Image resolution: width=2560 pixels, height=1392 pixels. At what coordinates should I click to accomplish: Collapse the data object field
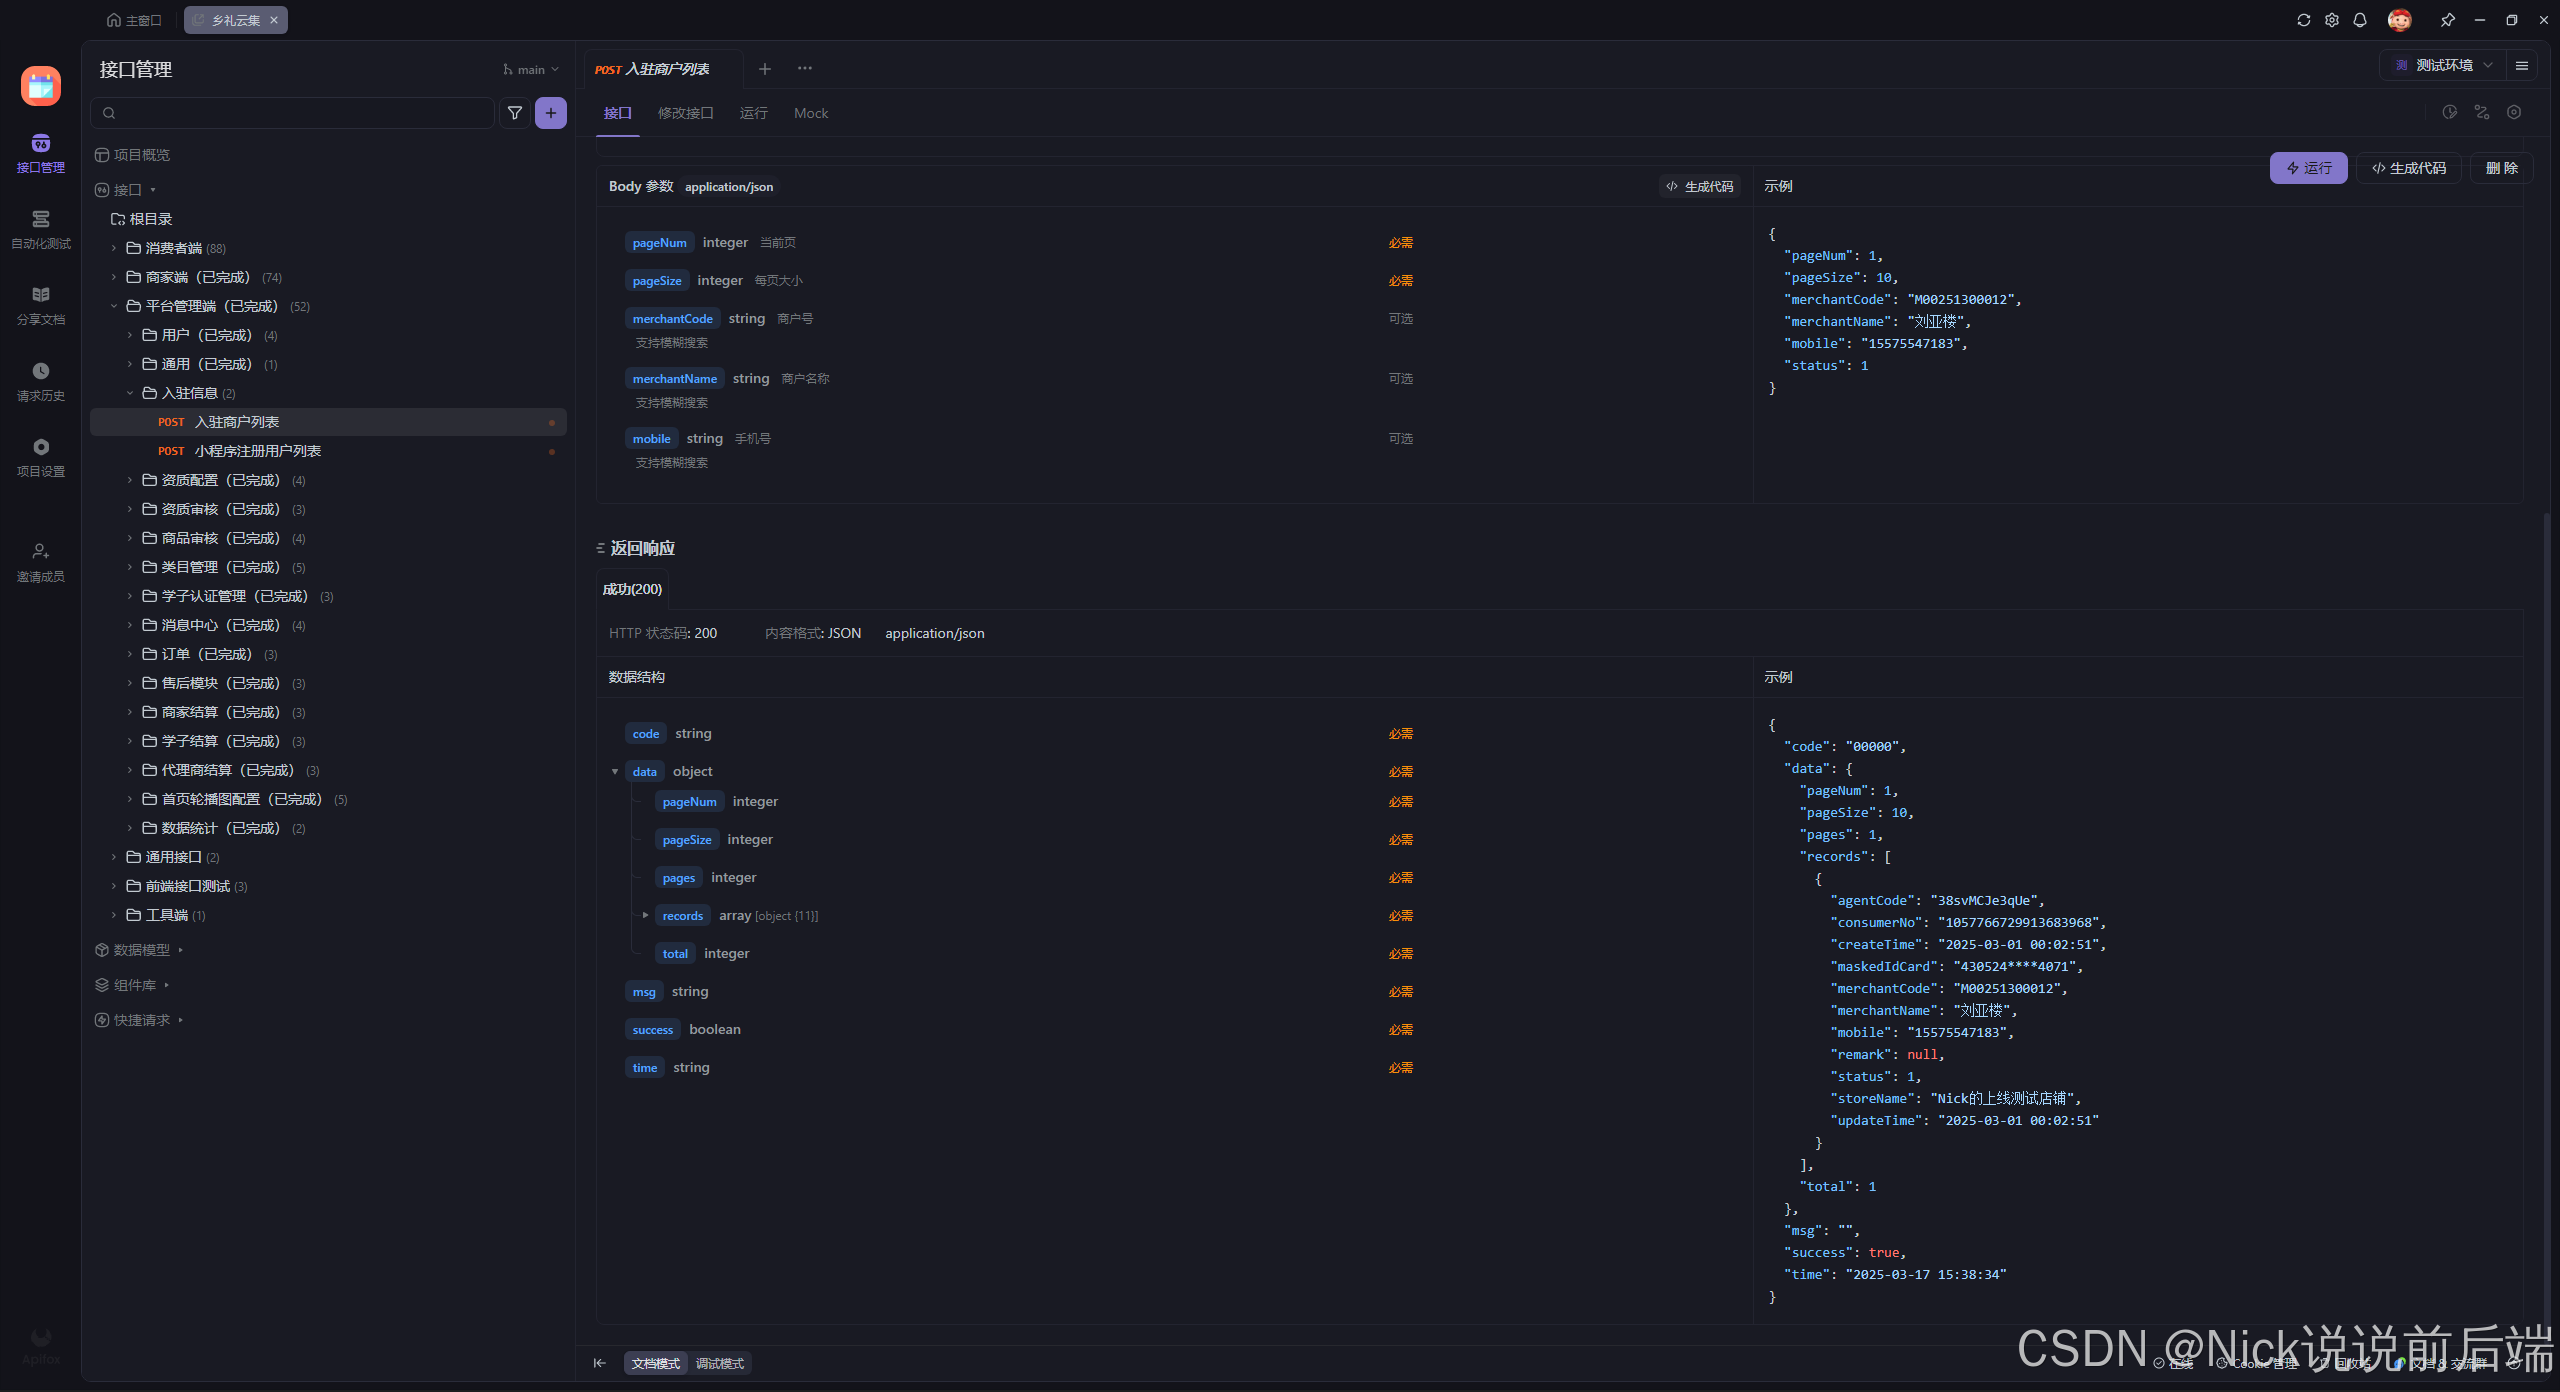(x=615, y=772)
